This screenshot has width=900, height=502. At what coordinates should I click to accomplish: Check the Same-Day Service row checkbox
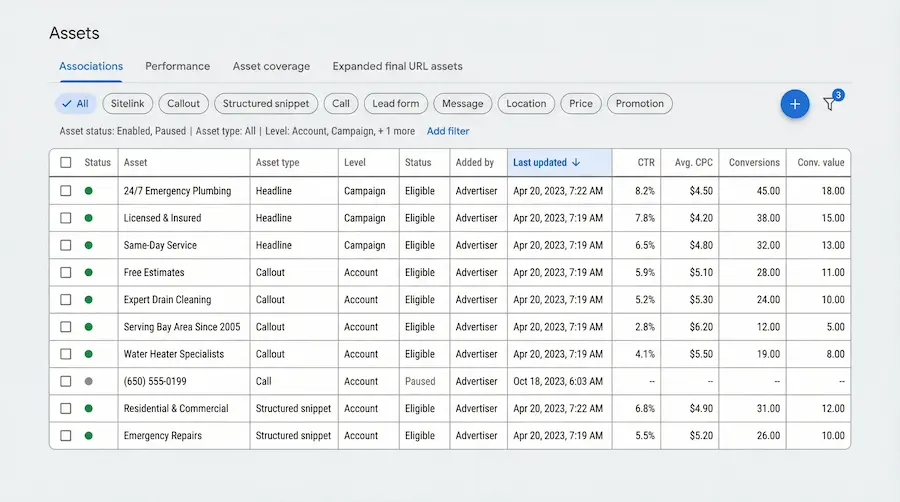[66, 245]
